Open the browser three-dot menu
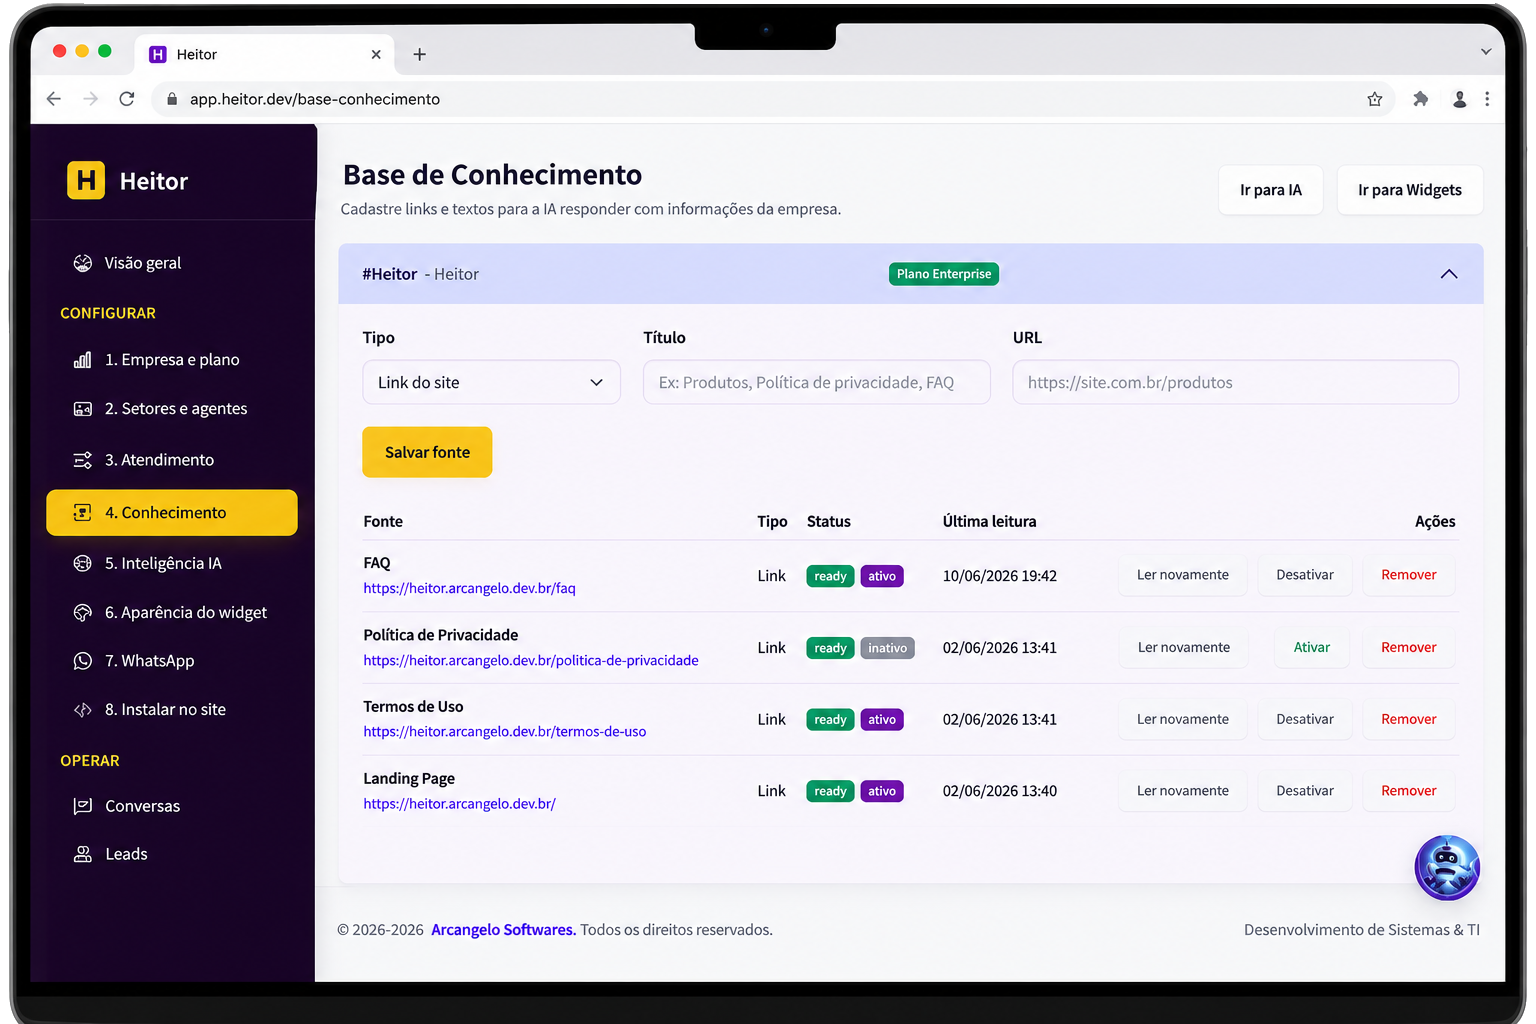 point(1487,99)
